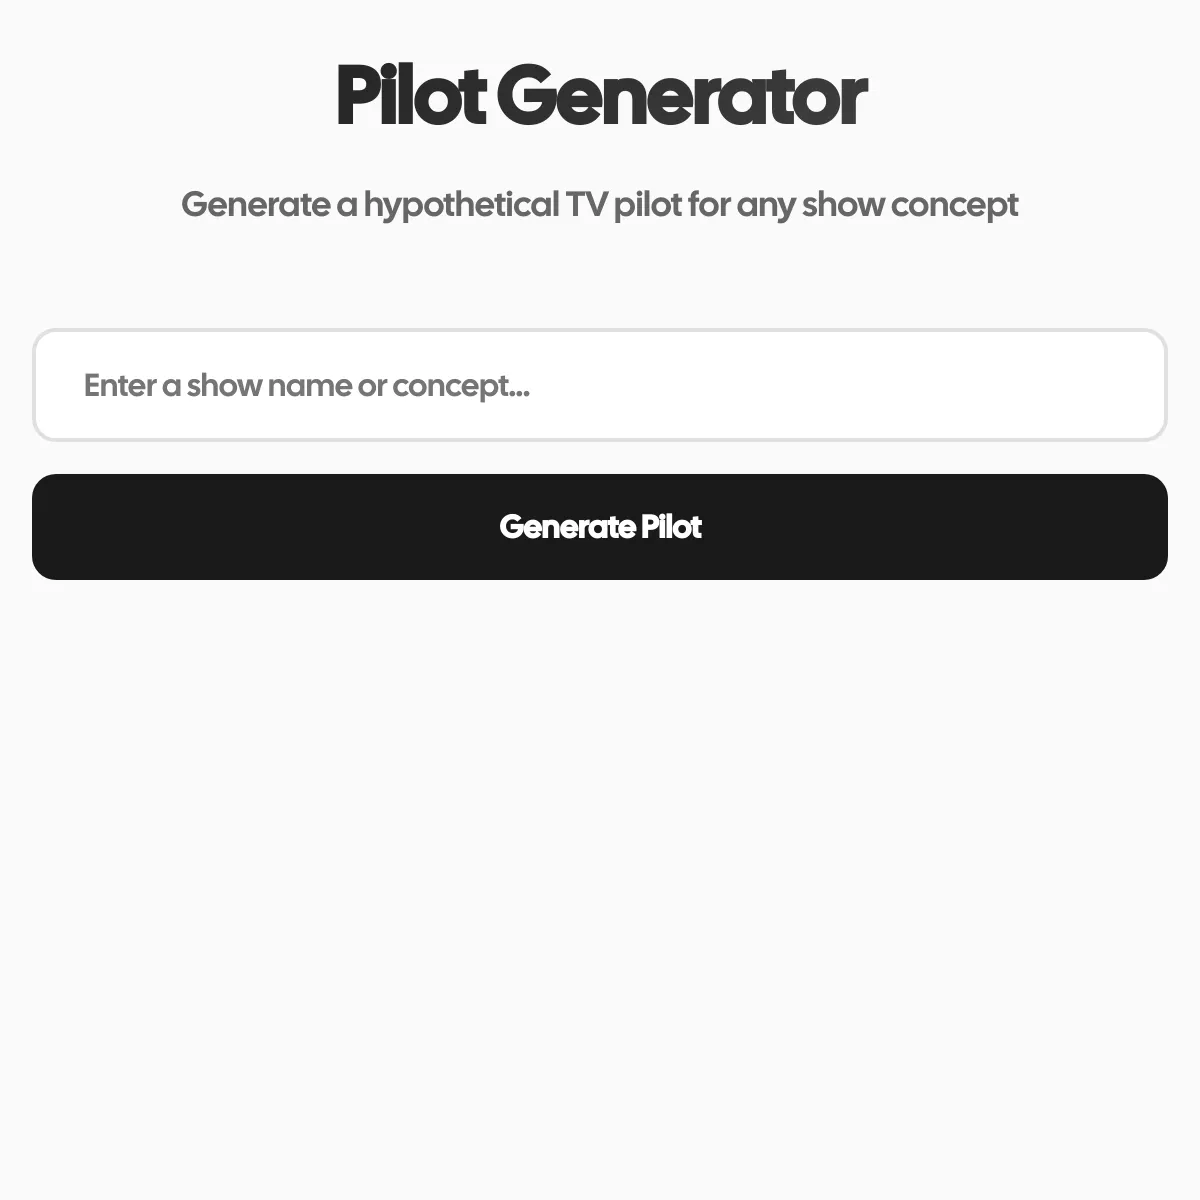1200x1200 pixels.
Task: Submit the form with Generate Pilot
Action: click(x=600, y=527)
